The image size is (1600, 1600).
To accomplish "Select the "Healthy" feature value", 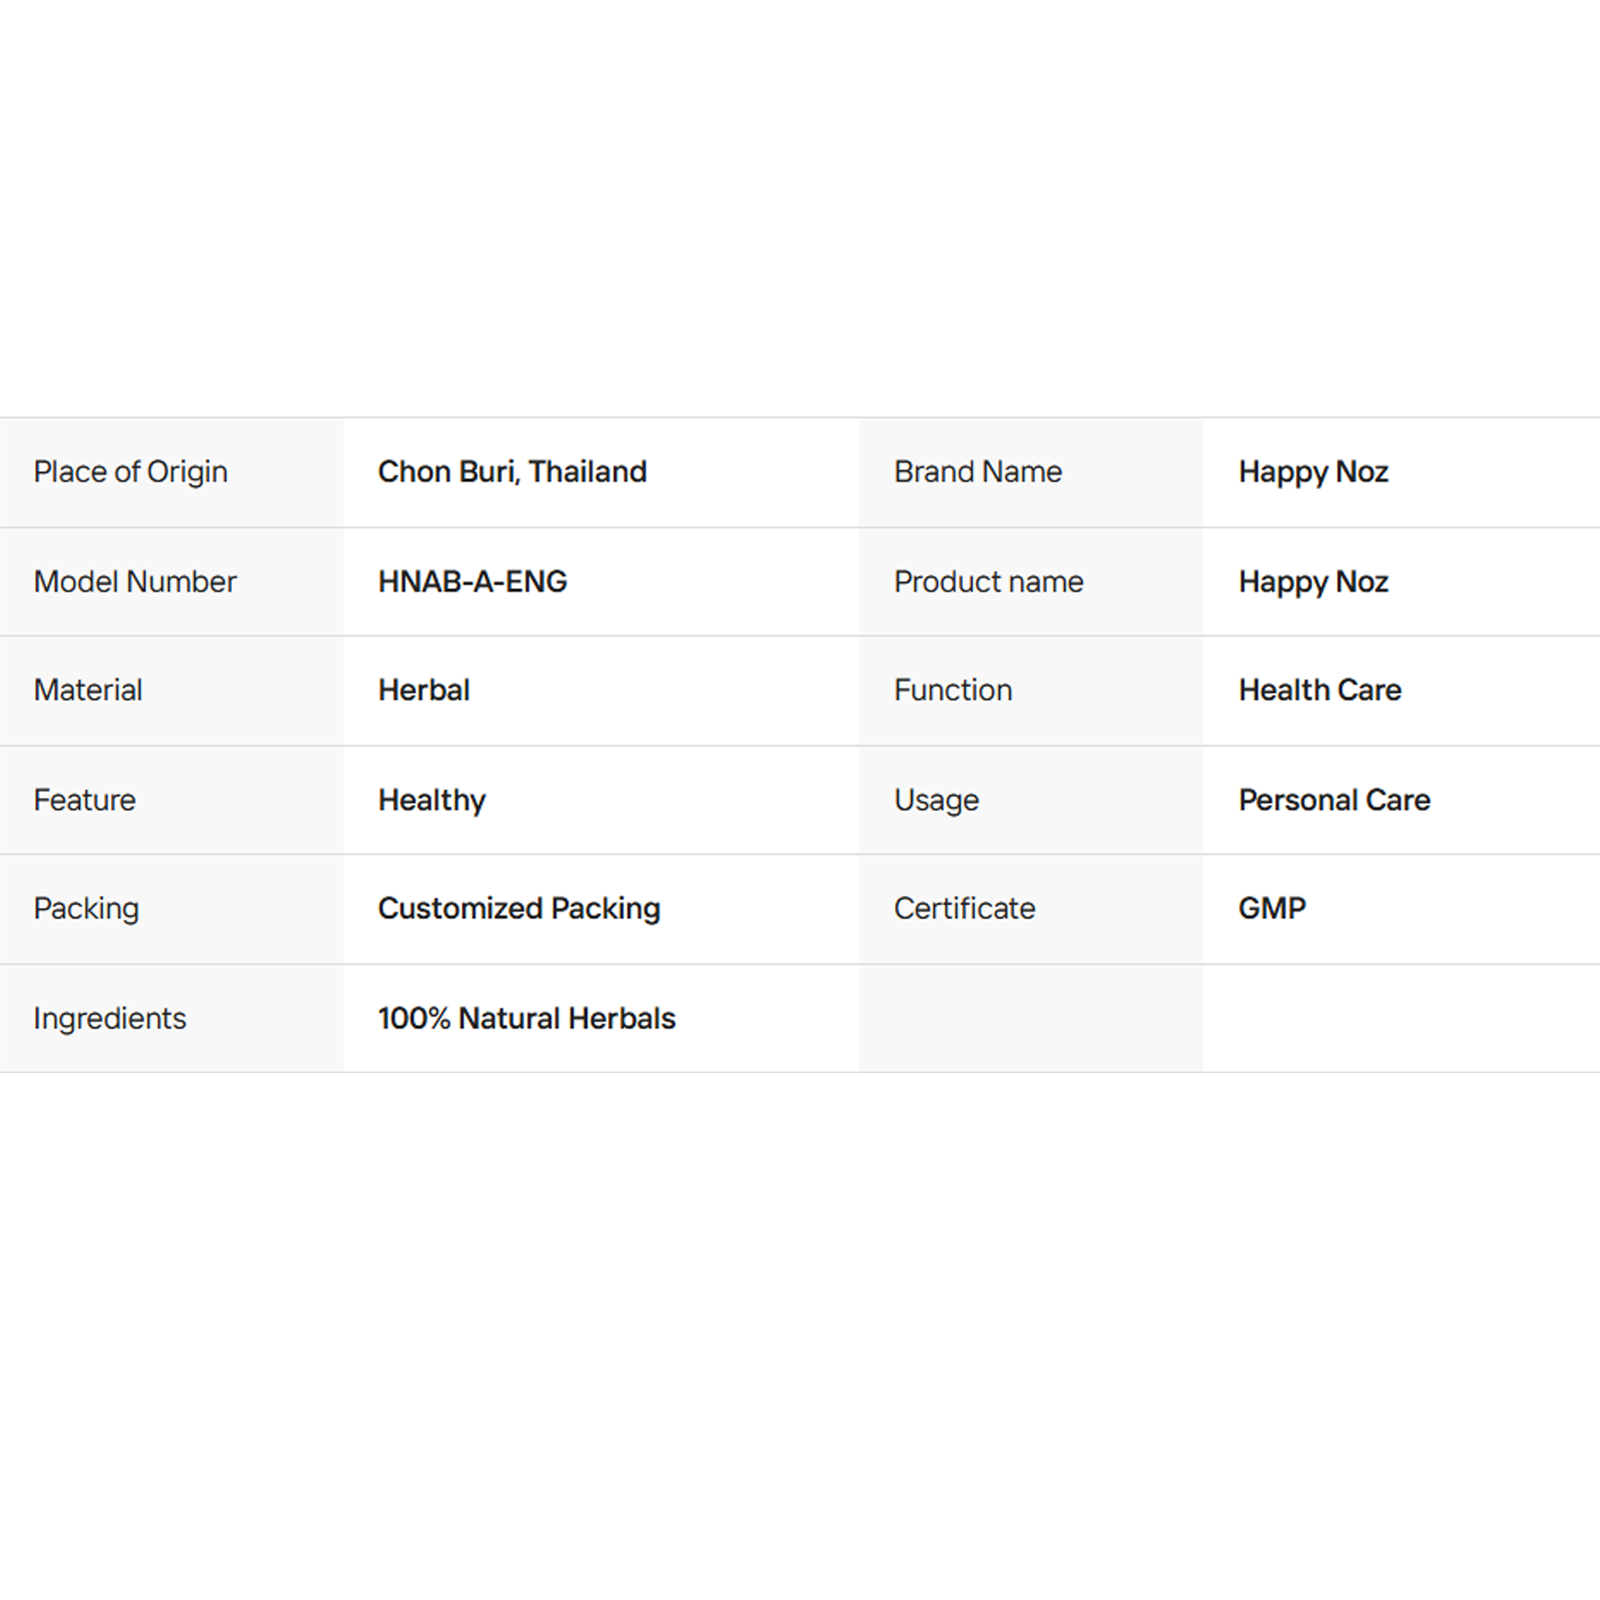I will (x=432, y=800).
